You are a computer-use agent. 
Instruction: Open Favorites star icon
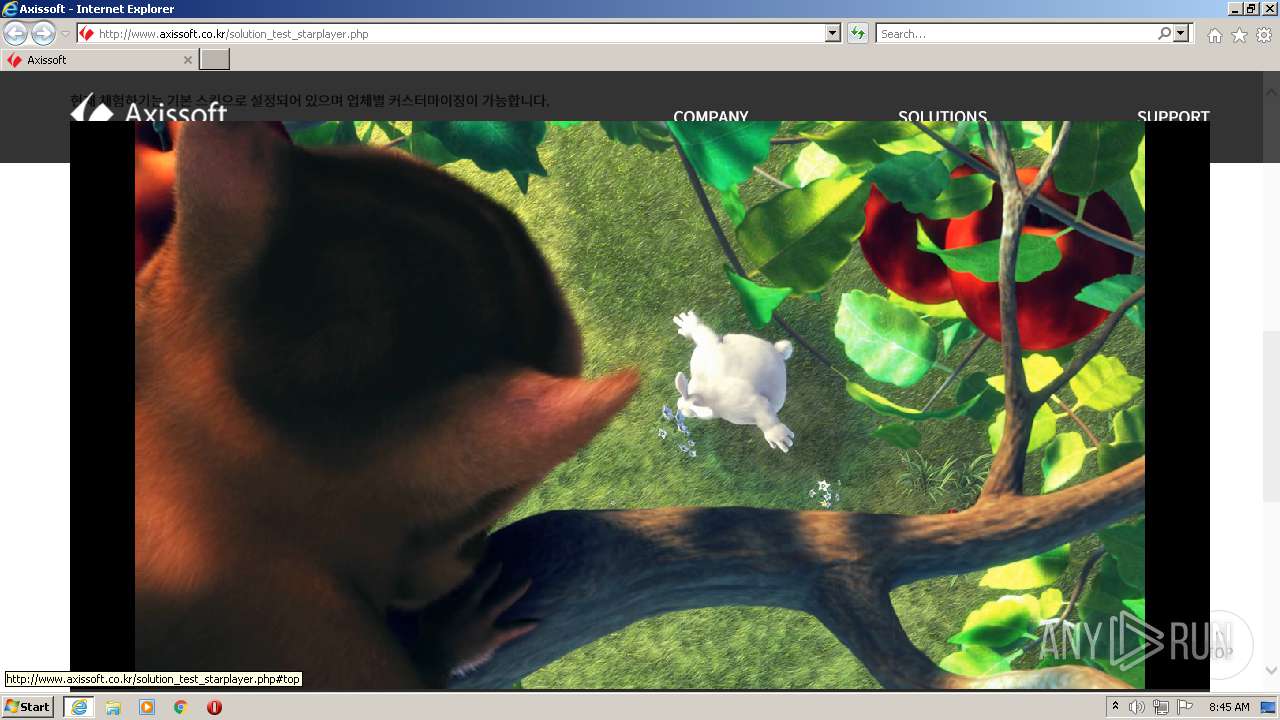coord(1239,35)
